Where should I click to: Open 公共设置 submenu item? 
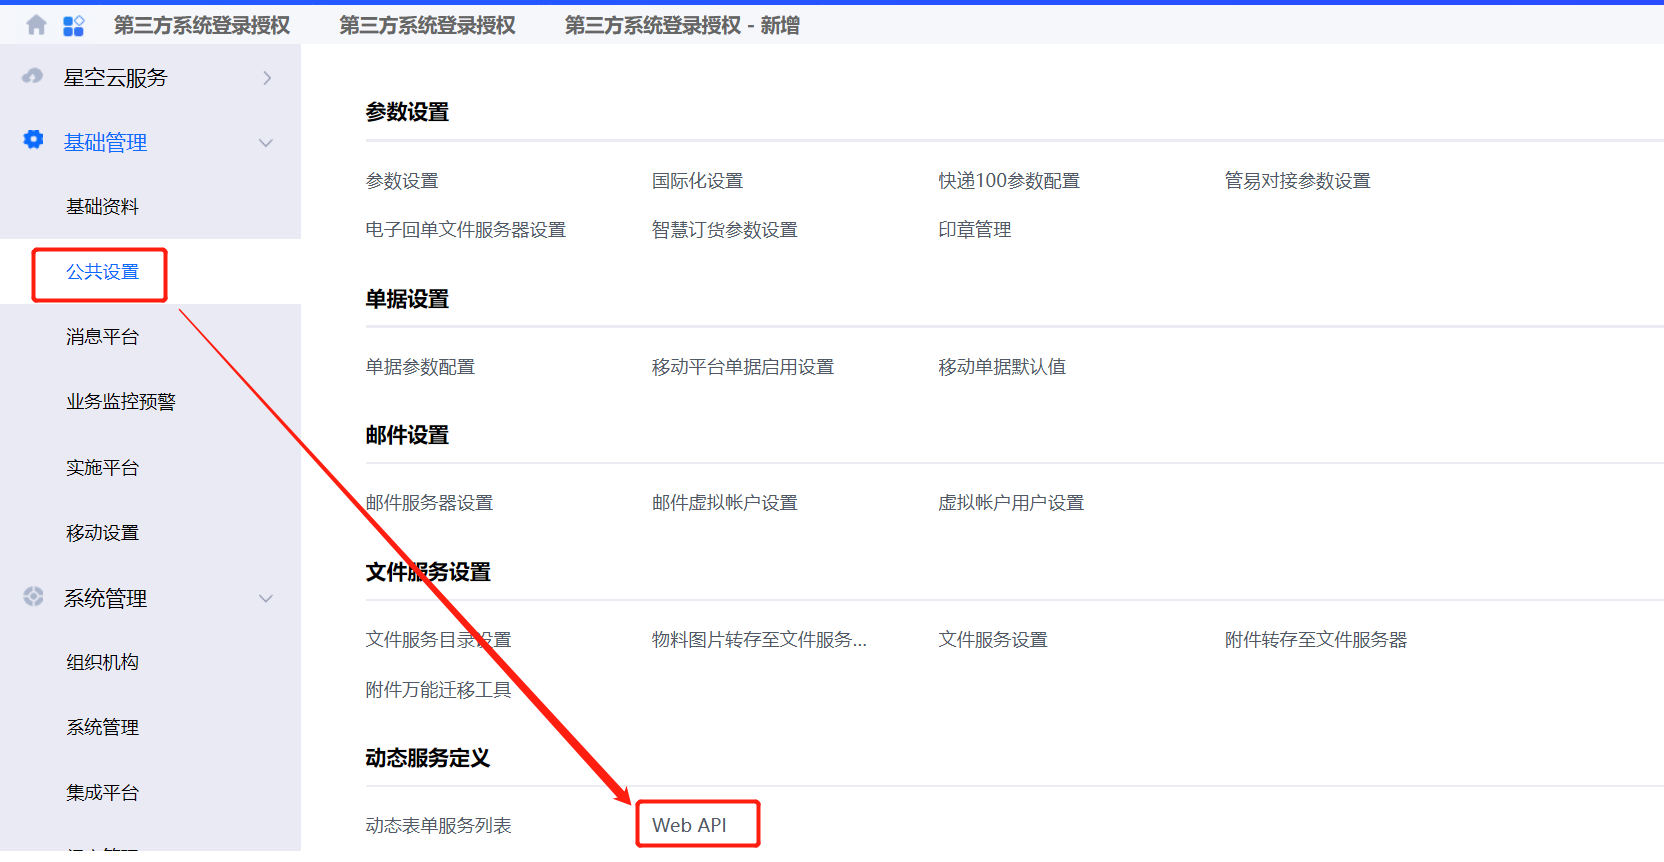click(x=102, y=272)
